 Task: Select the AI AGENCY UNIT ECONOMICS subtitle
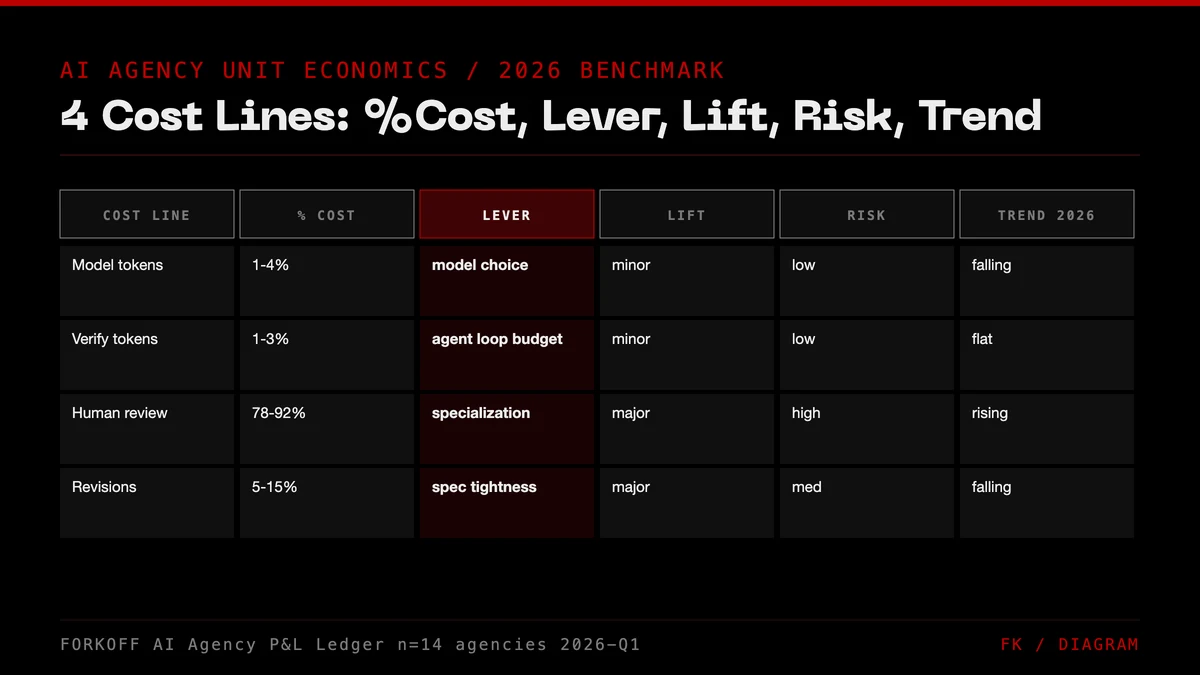click(392, 70)
